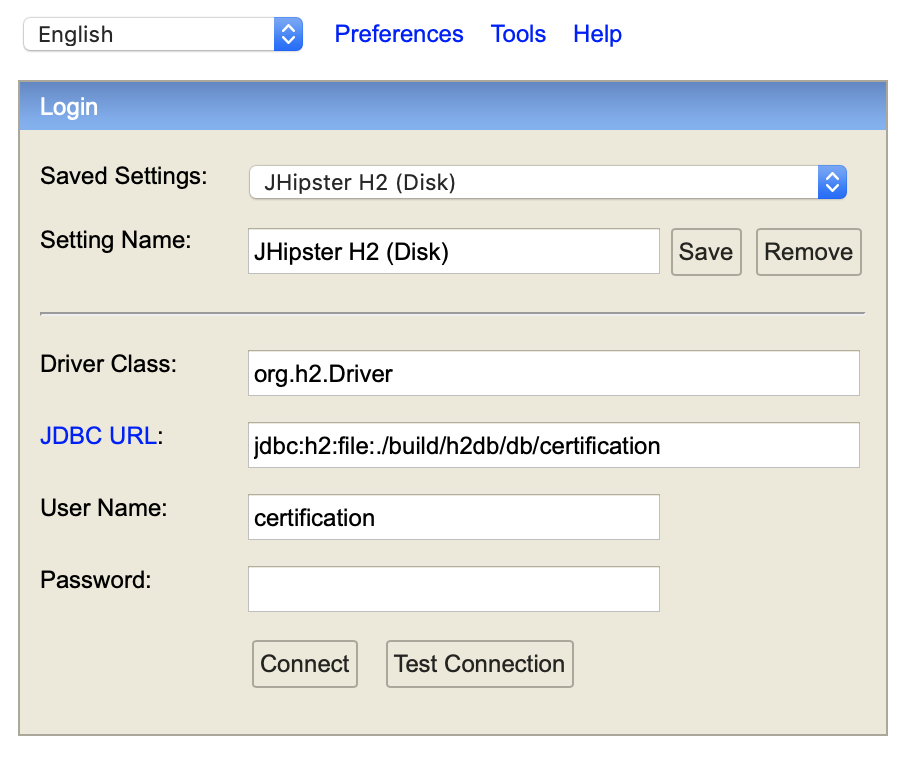This screenshot has height=760, width=906.
Task: Open the Help link
Action: [597, 34]
